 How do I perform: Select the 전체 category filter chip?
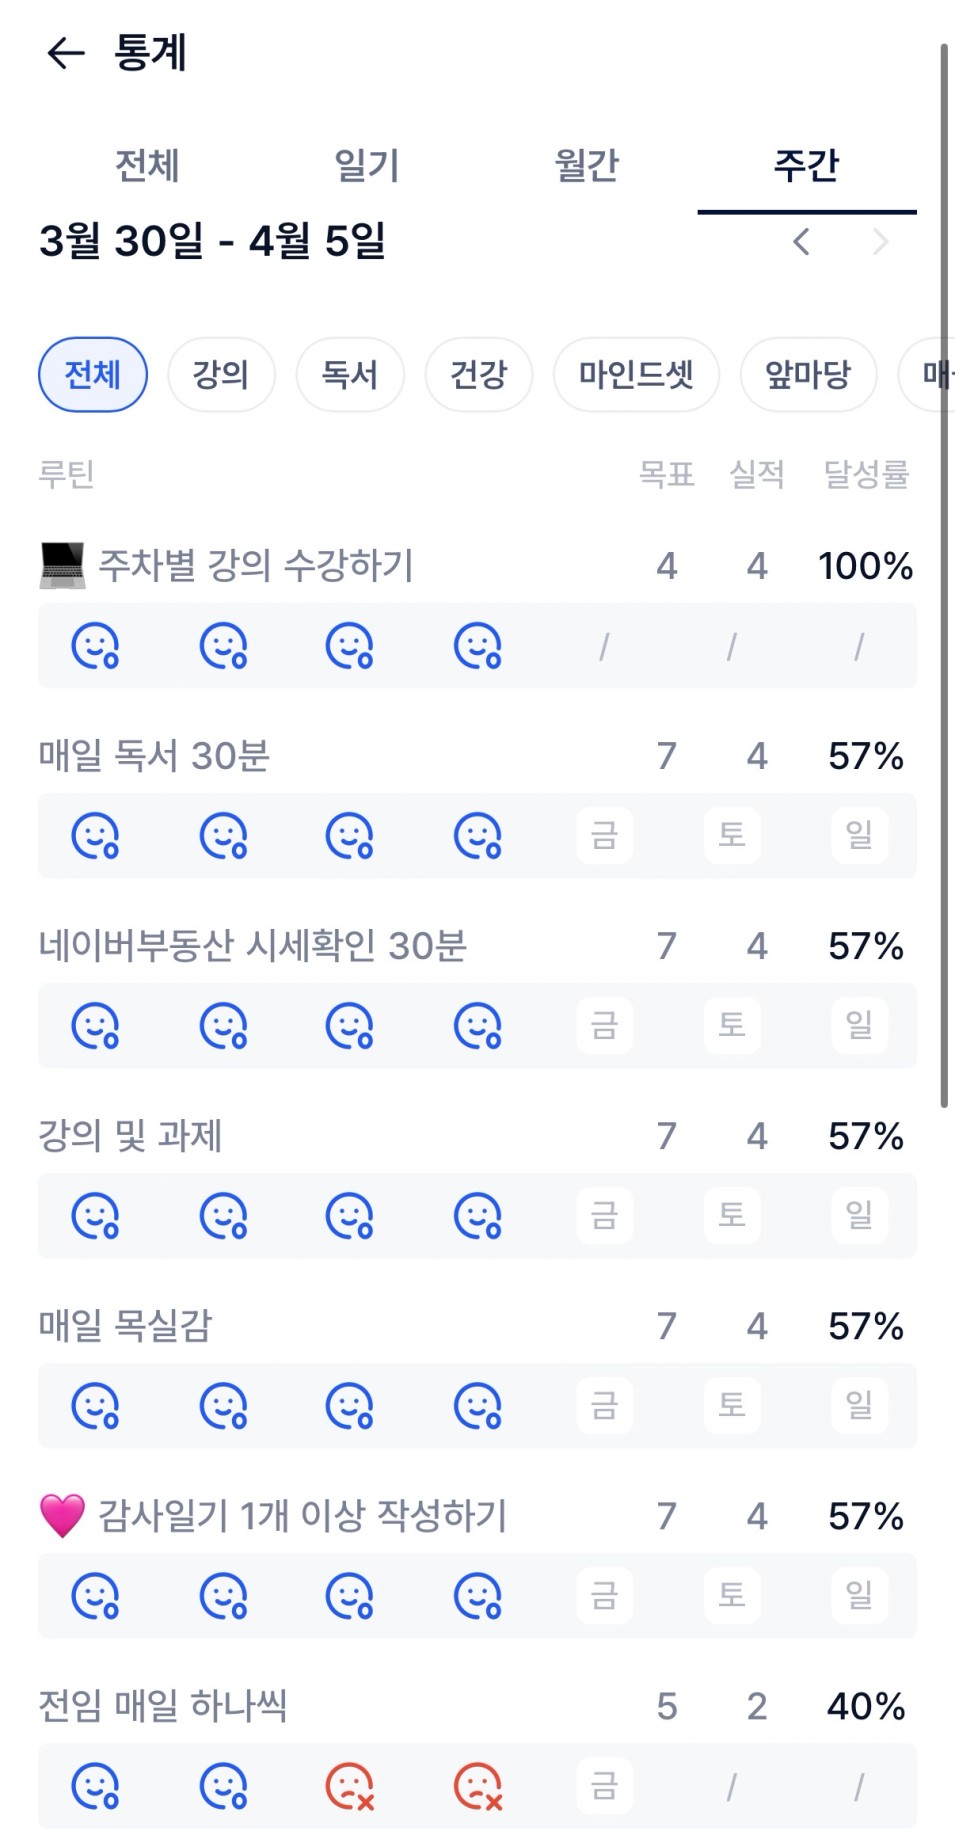(93, 375)
